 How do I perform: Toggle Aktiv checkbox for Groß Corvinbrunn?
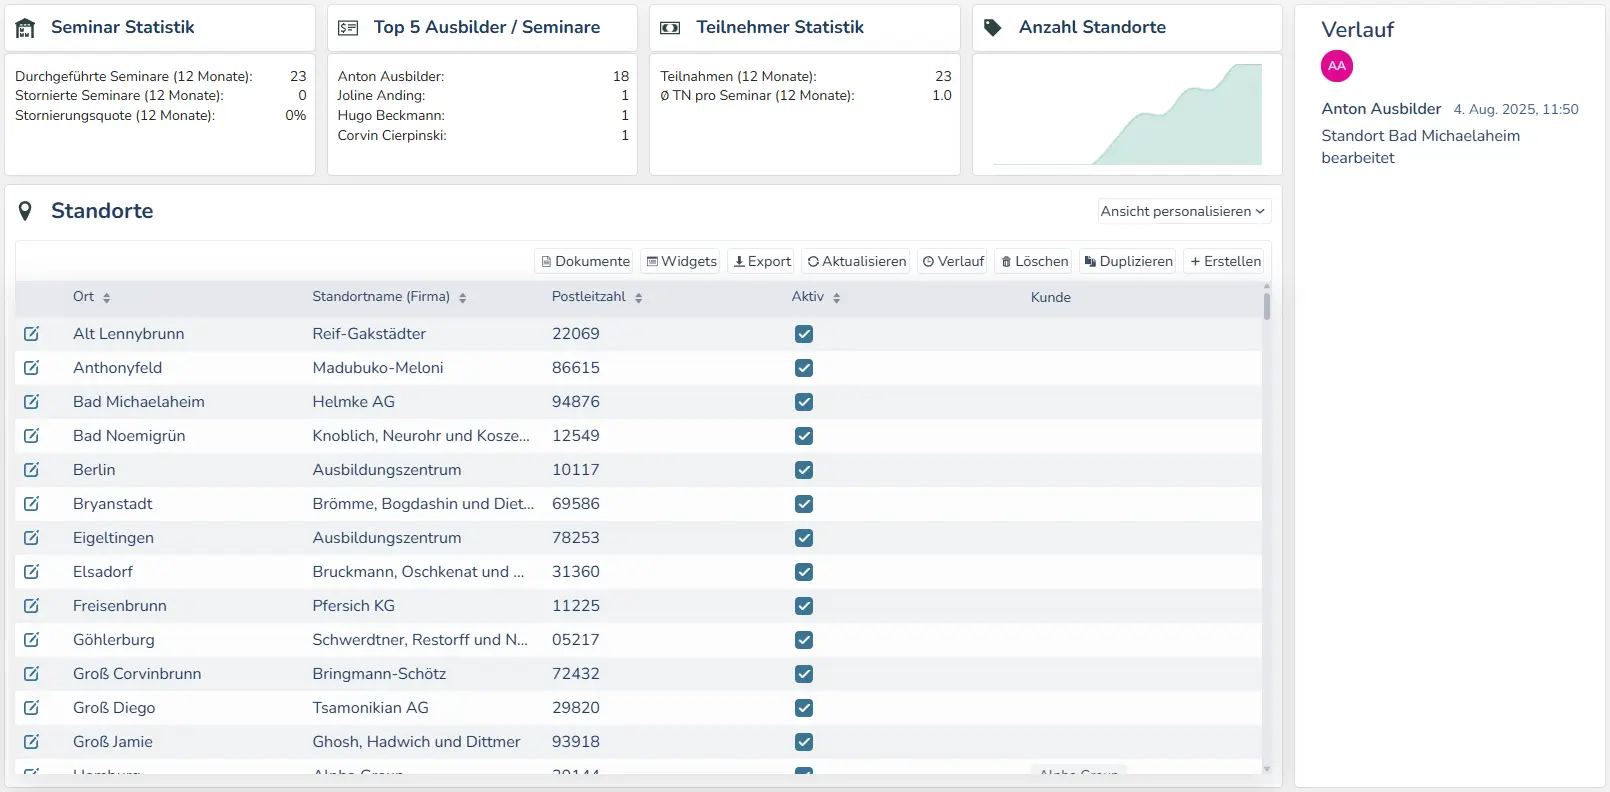click(x=804, y=674)
